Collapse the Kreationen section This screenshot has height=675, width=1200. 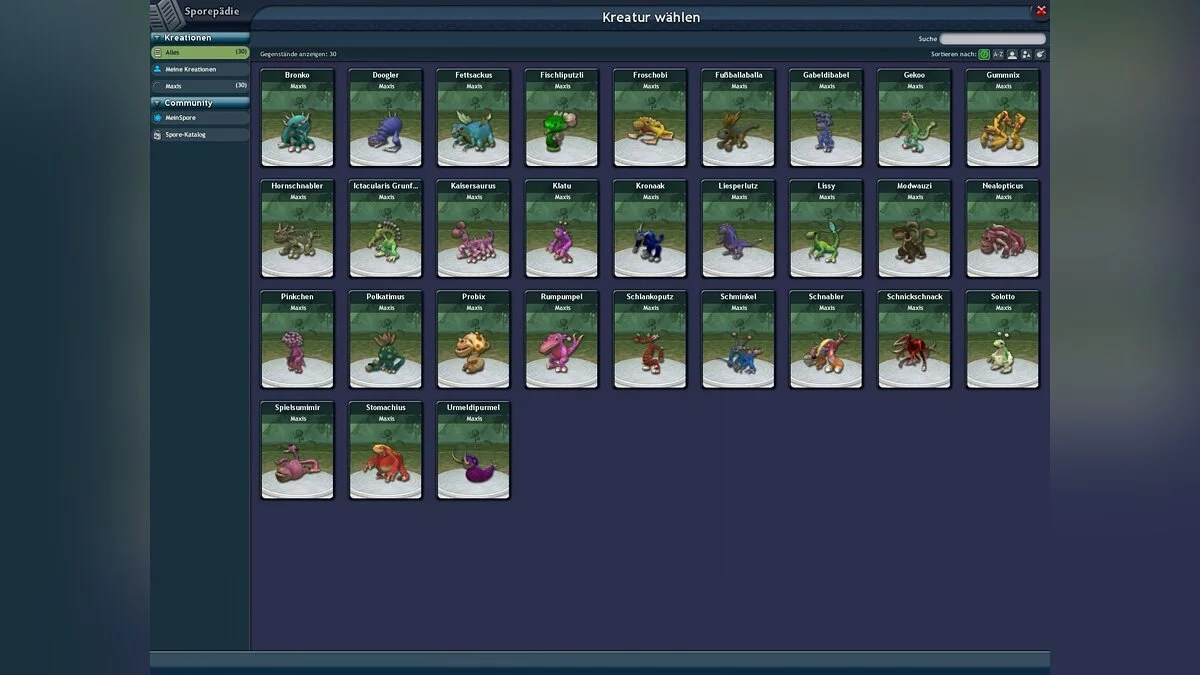coord(157,37)
